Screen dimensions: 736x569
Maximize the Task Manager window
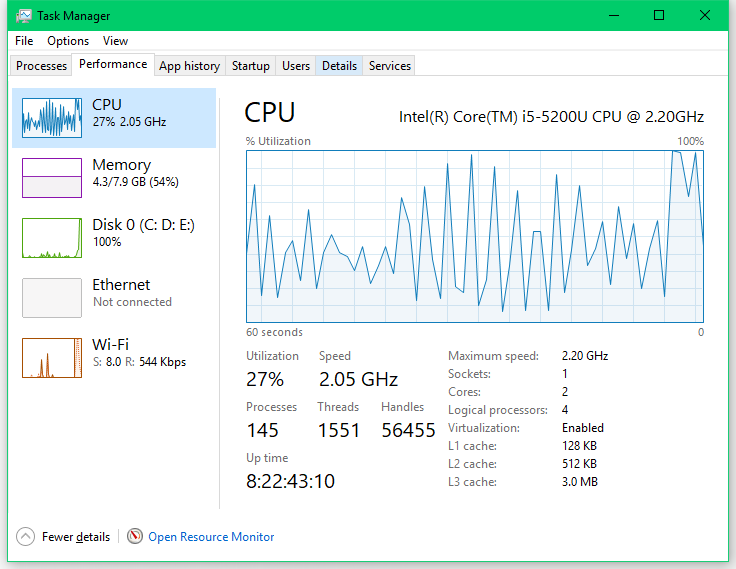pyautogui.click(x=659, y=15)
